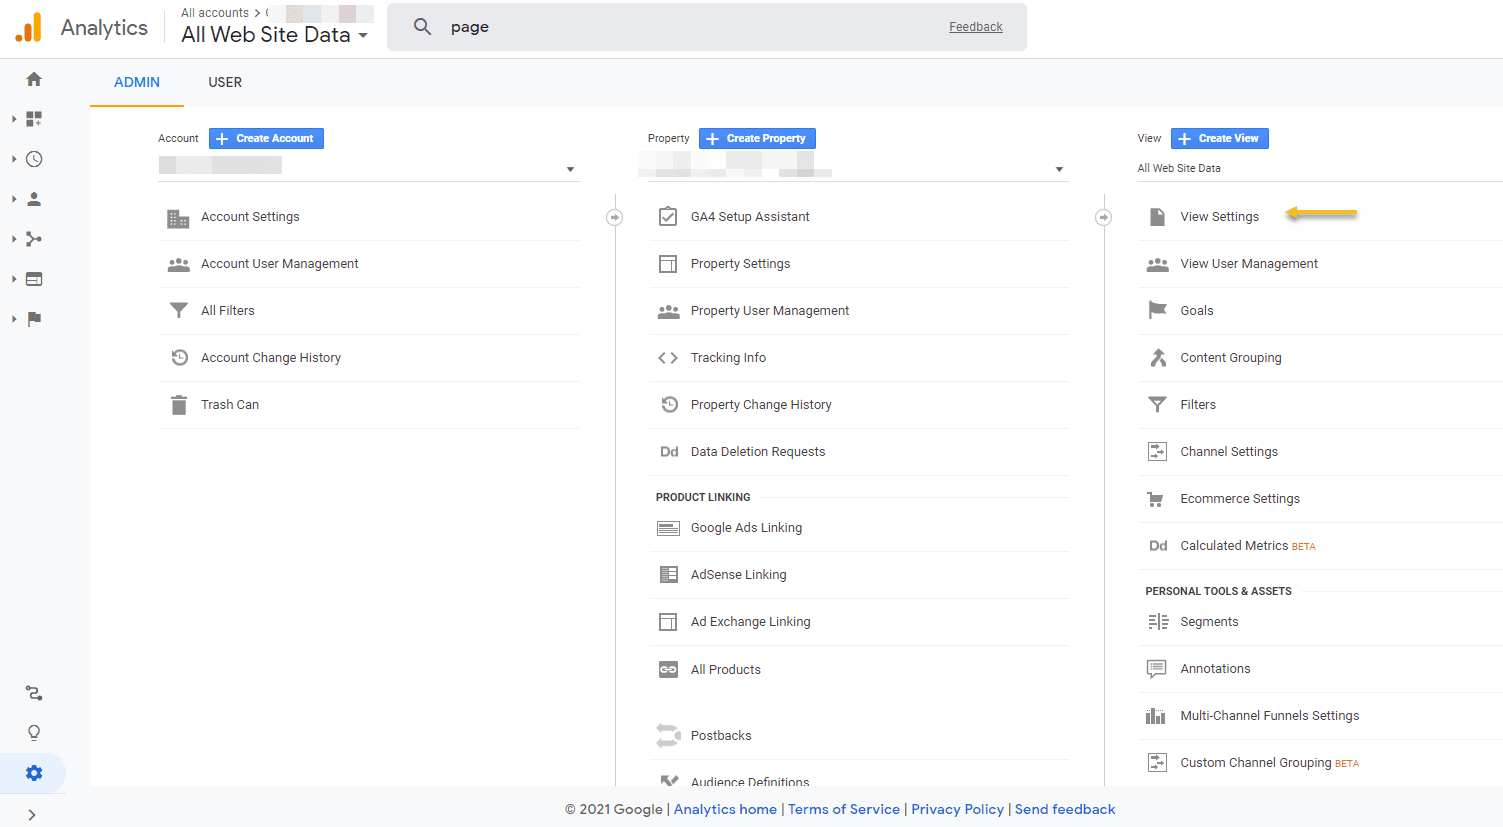Select the Admin gear icon
Viewport: 1503px width, 827px height.
pyautogui.click(x=33, y=772)
